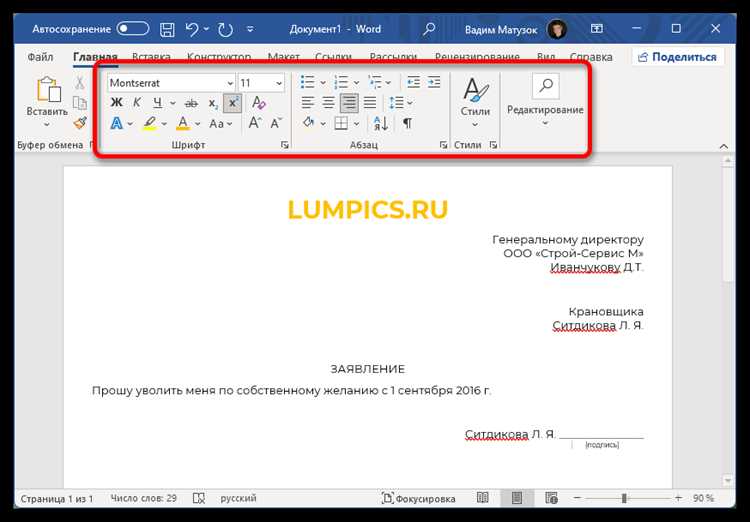Toggle superscript formatting
Image resolution: width=750 pixels, height=522 pixels.
[232, 103]
